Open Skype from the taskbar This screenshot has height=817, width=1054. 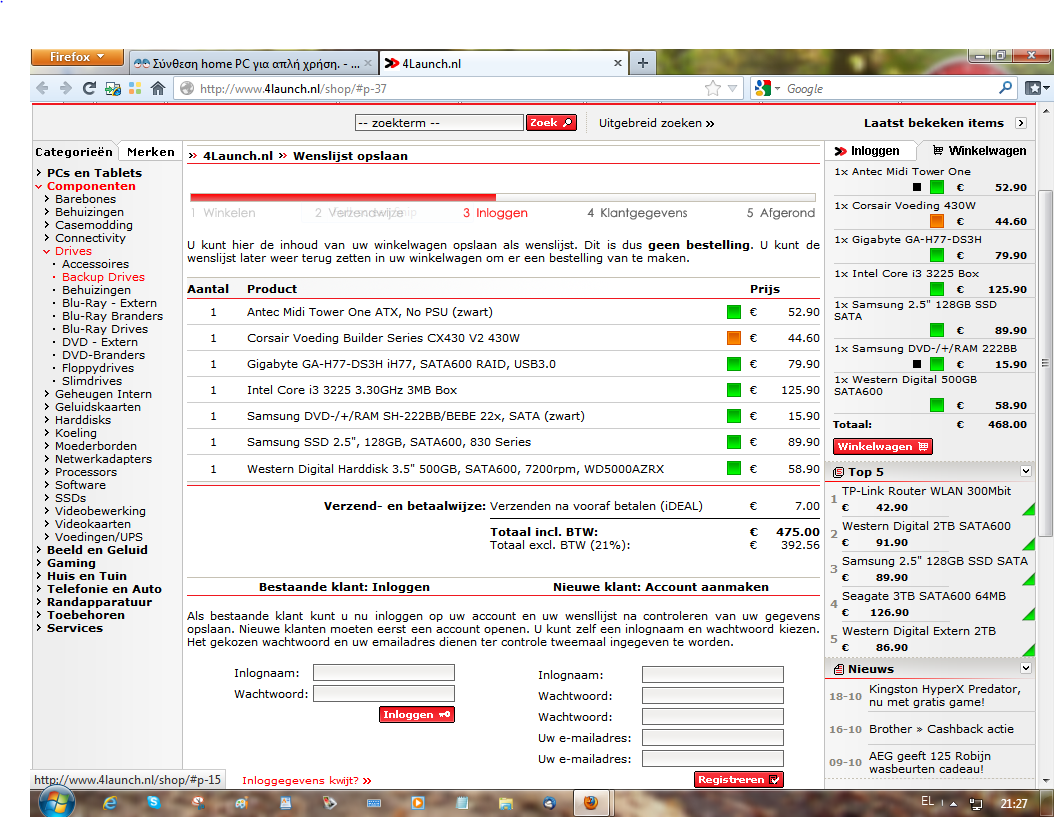(153, 802)
